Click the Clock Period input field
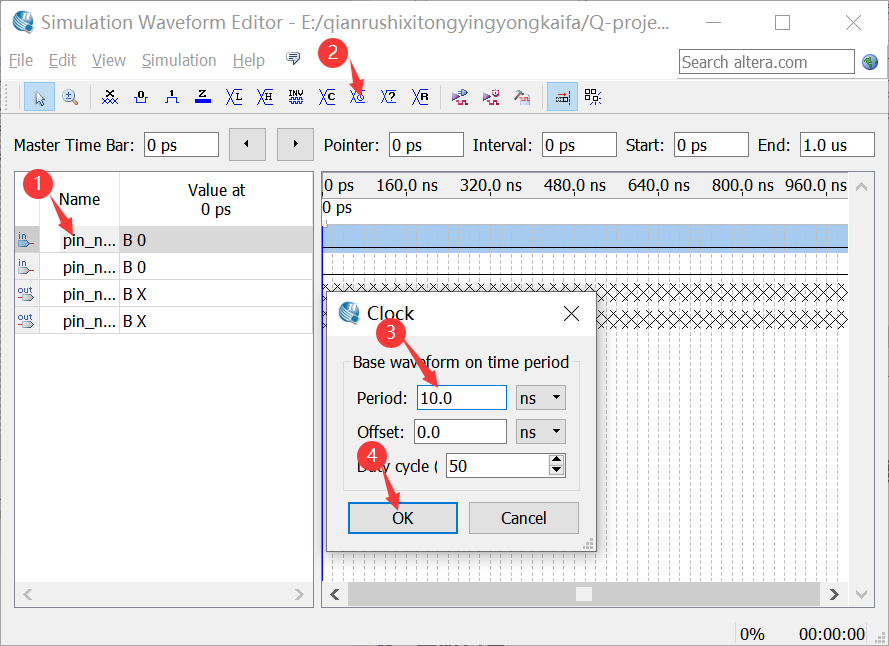The image size is (889, 646). [x=462, y=398]
